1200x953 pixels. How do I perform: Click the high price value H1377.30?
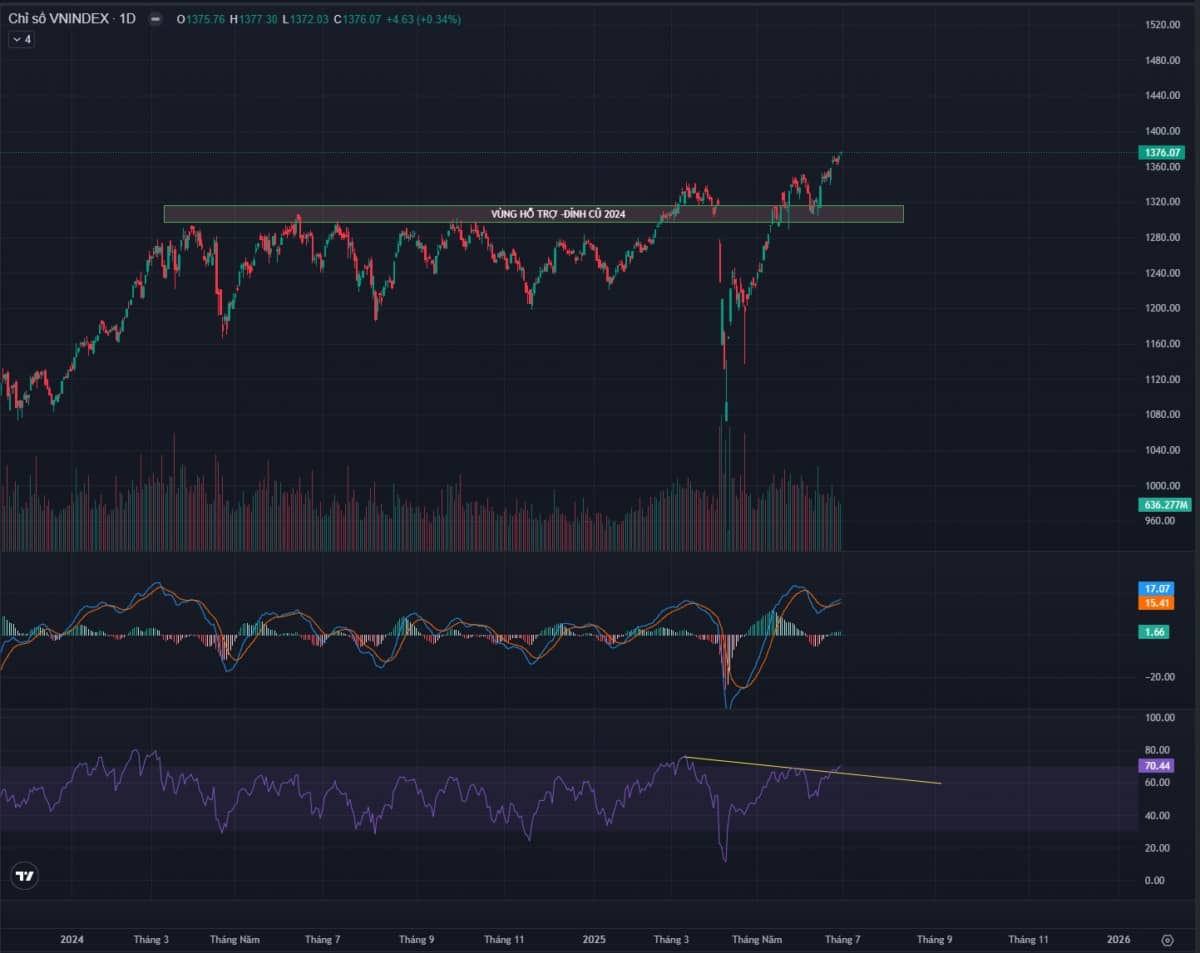click(x=255, y=18)
